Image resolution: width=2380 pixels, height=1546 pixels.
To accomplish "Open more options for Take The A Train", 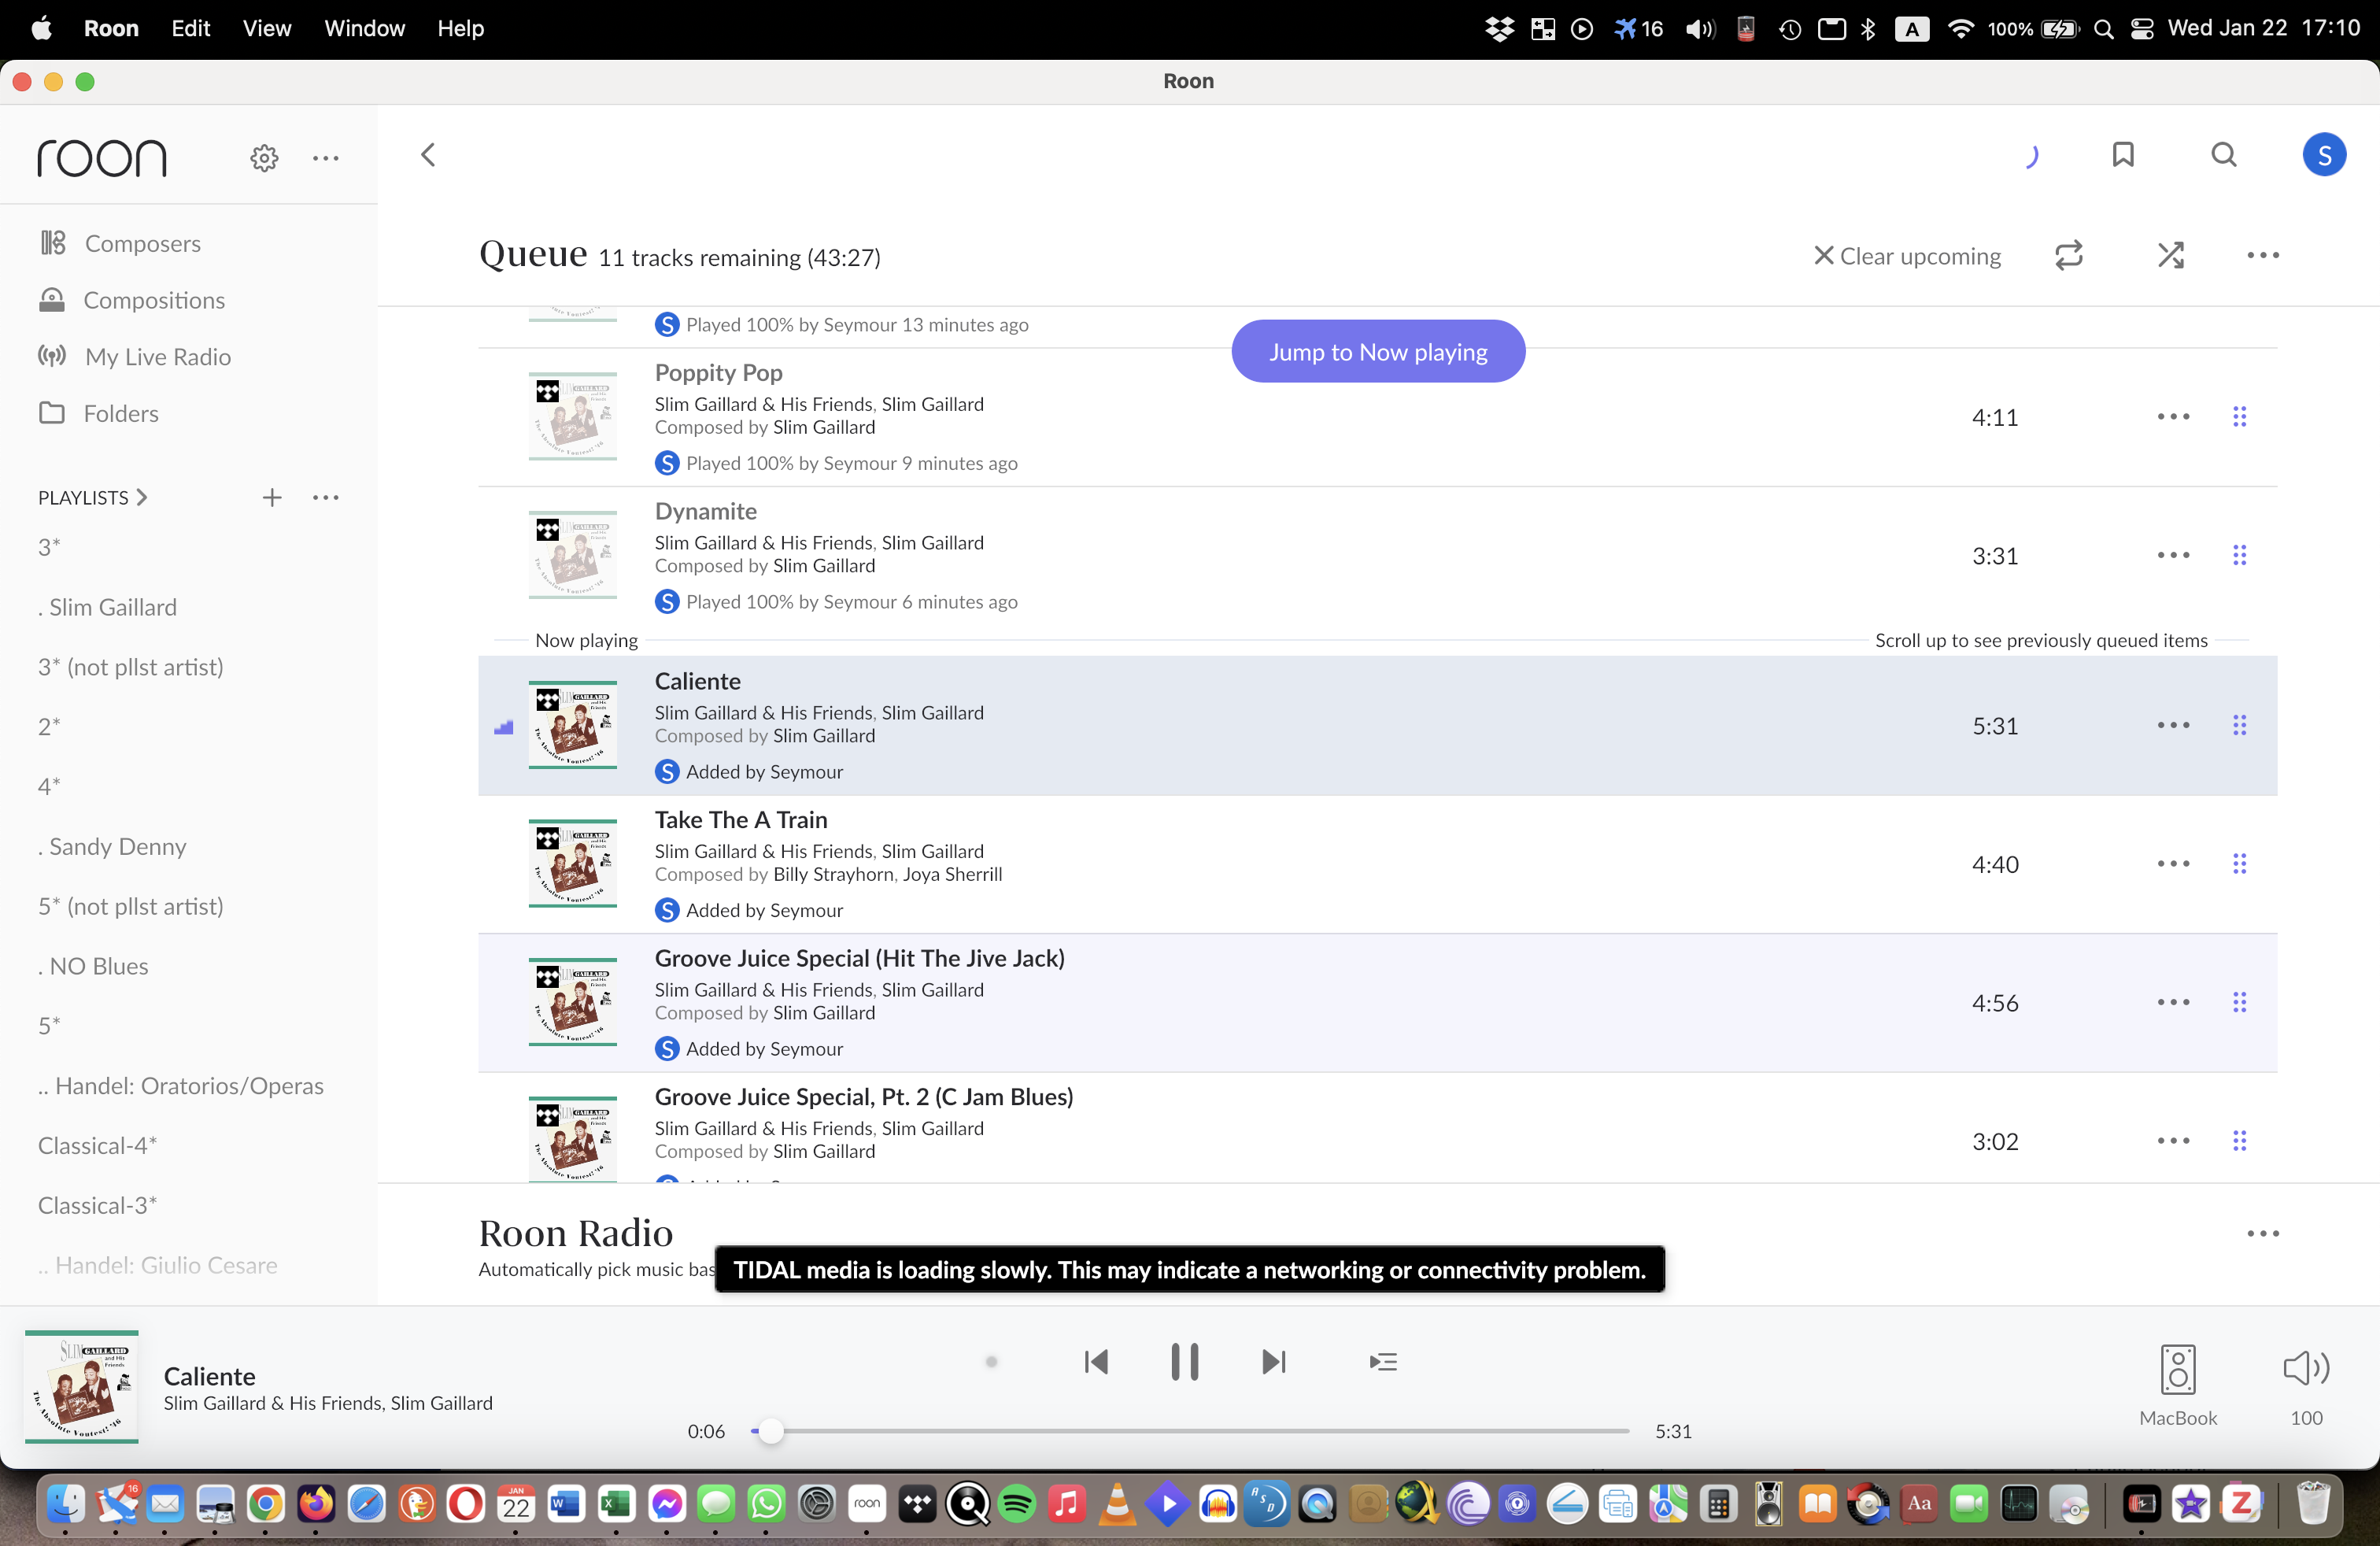I will click(x=2173, y=863).
